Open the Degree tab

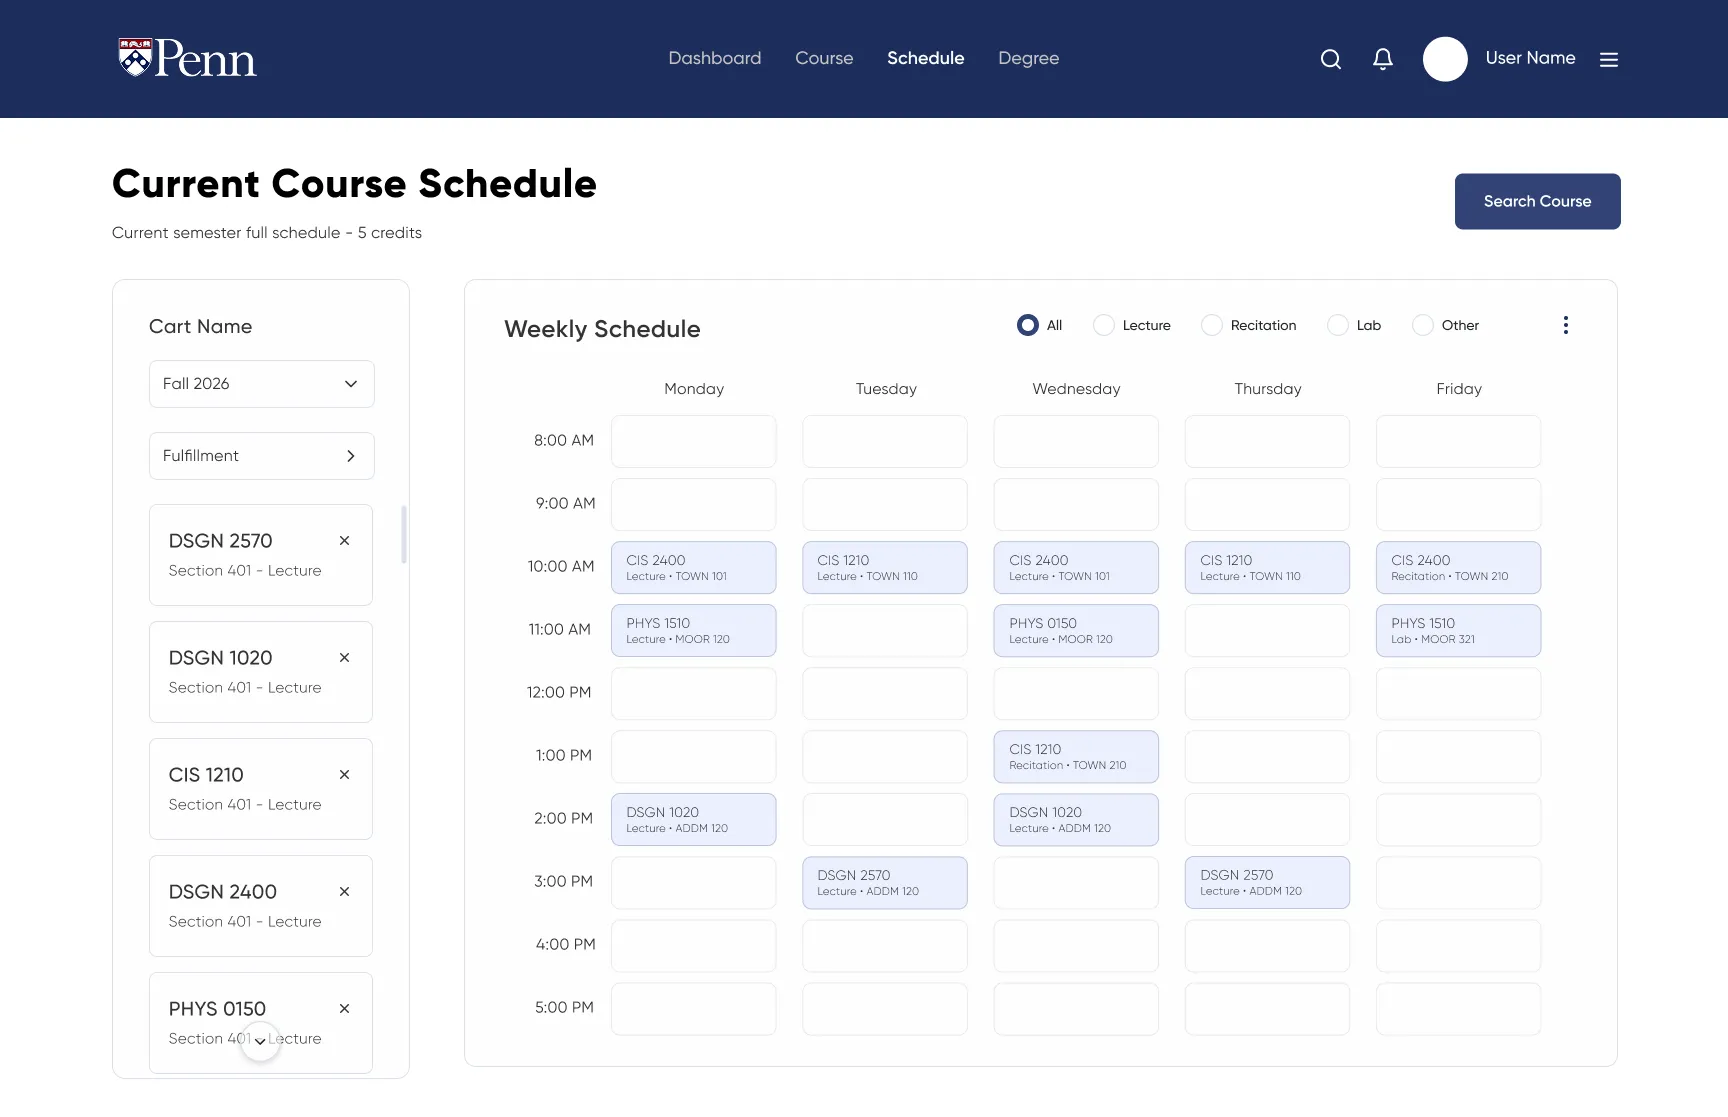(x=1028, y=58)
